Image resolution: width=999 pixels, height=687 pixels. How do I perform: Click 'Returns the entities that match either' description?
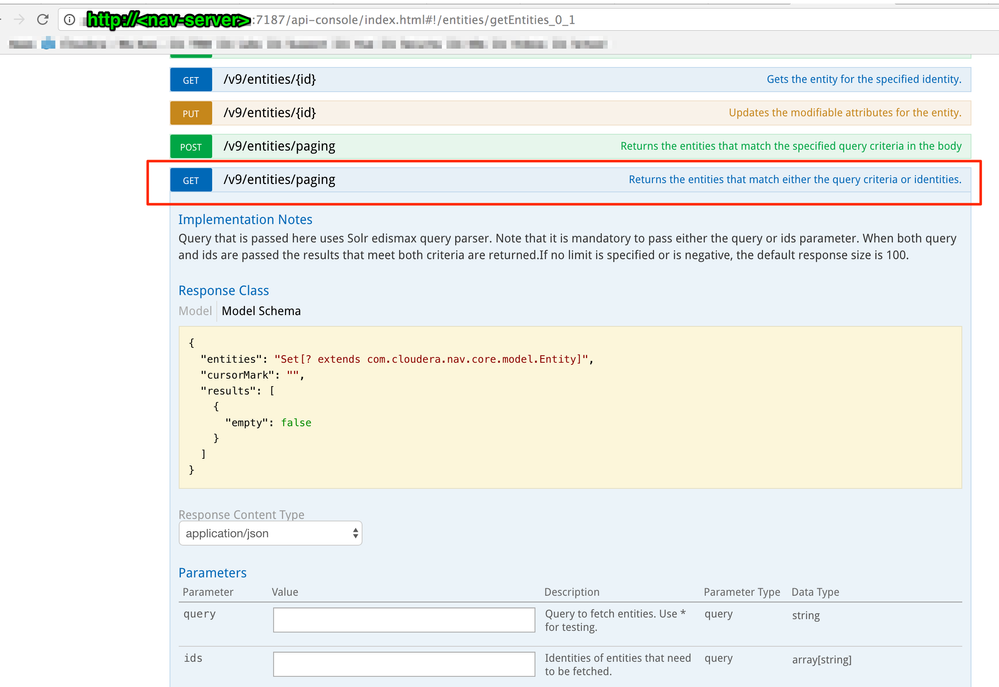click(x=795, y=180)
